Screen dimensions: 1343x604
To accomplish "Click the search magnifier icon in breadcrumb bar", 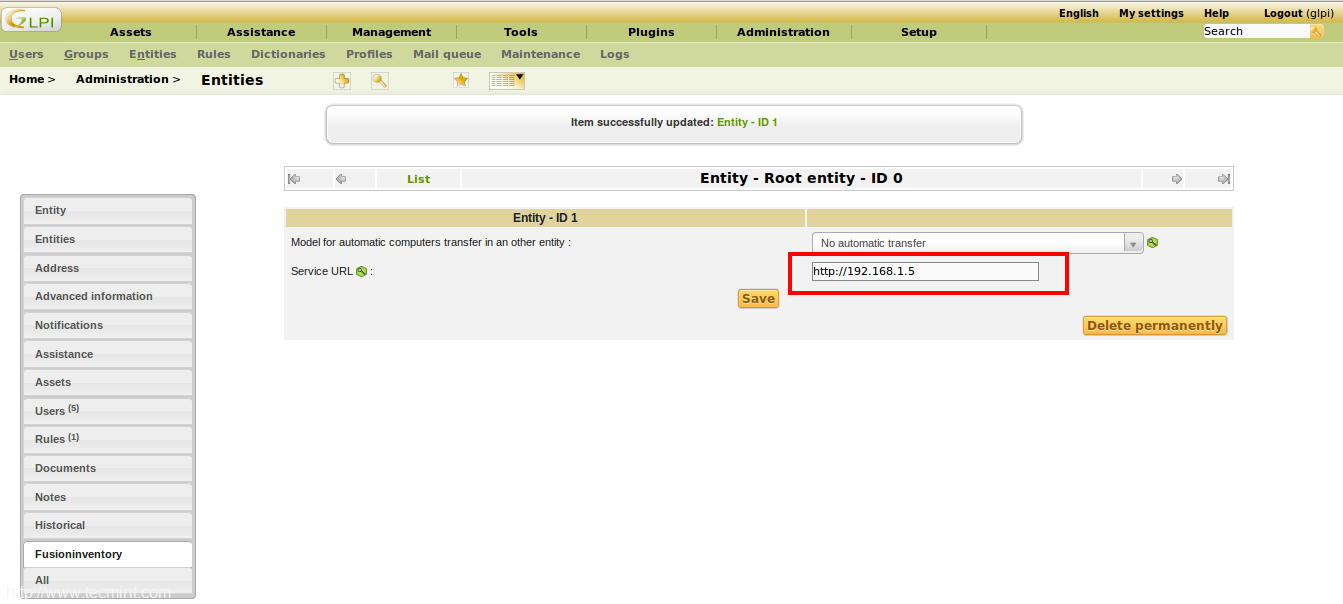I will (x=380, y=81).
